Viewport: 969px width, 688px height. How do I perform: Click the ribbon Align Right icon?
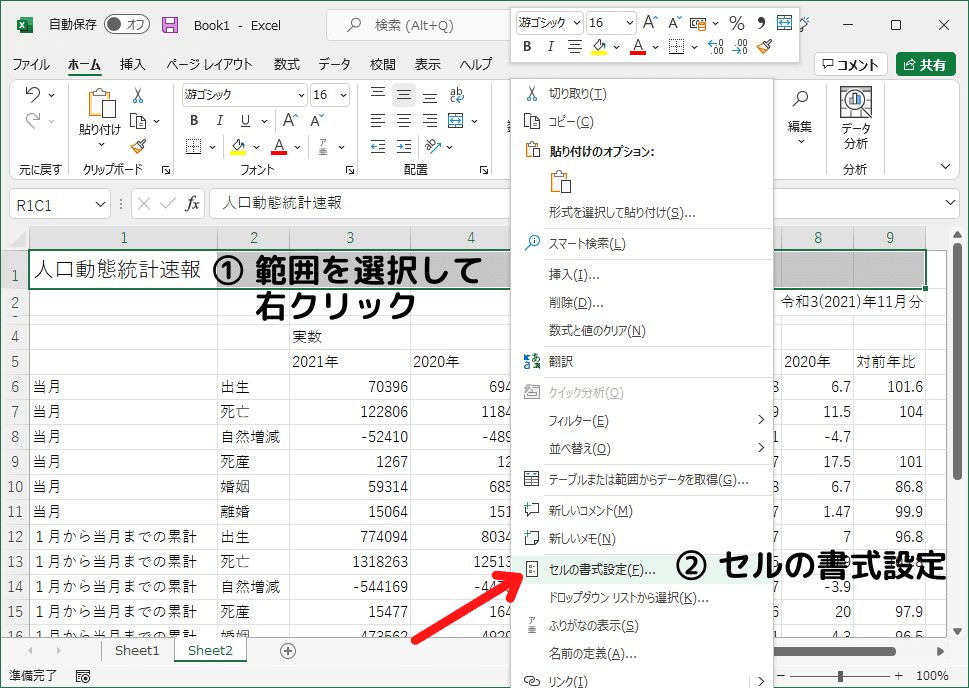429,121
